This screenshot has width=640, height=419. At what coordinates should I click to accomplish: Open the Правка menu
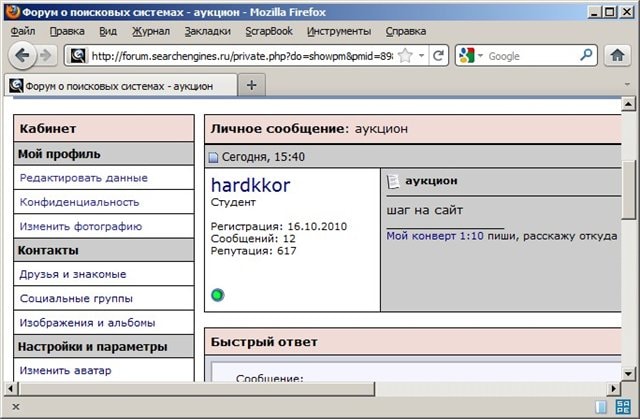[67, 31]
